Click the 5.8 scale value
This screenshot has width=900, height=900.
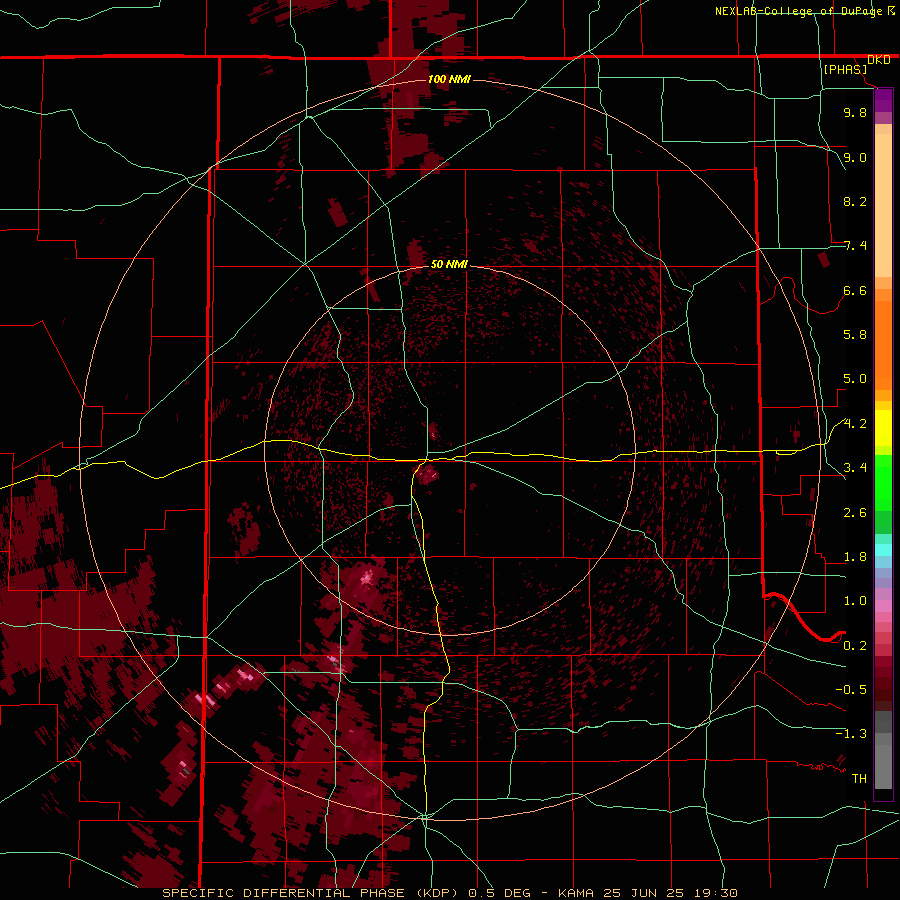(x=855, y=335)
